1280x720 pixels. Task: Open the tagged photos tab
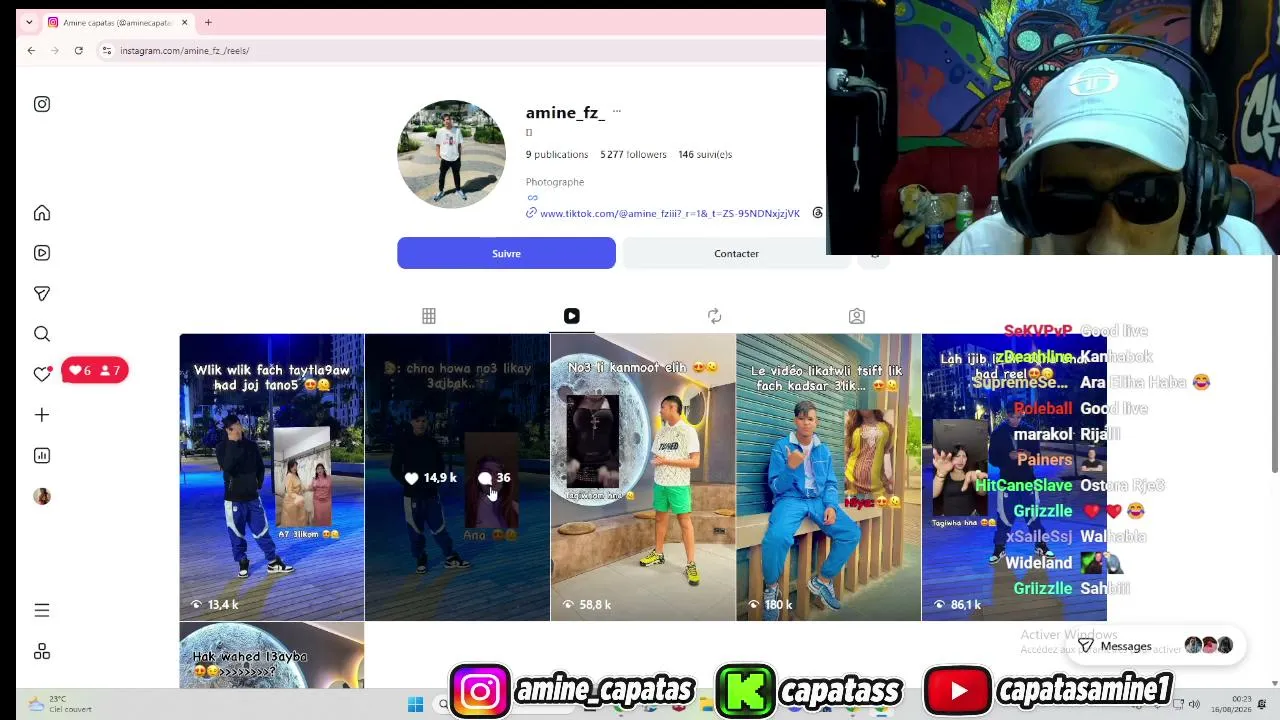point(857,316)
